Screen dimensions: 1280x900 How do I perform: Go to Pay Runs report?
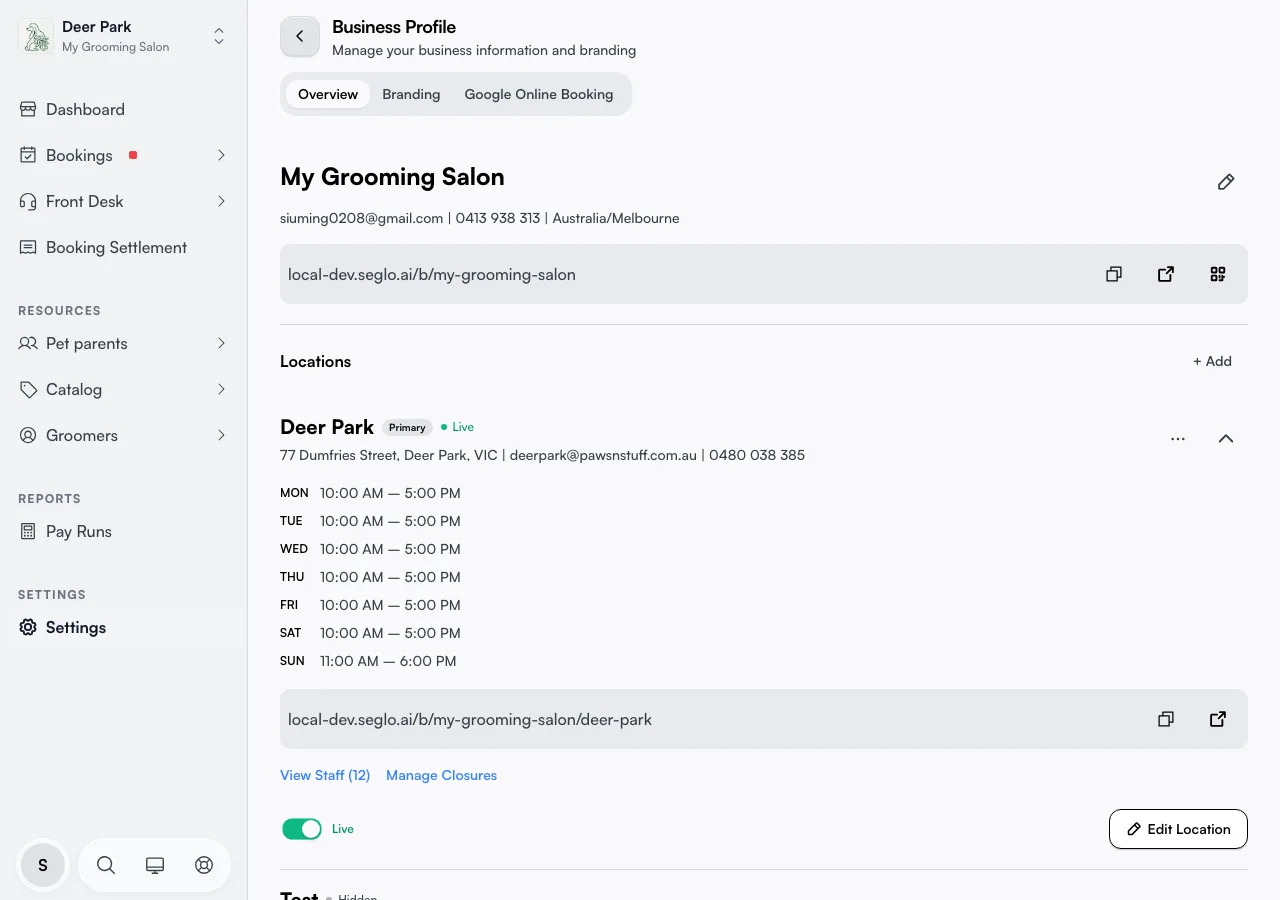tap(123, 531)
